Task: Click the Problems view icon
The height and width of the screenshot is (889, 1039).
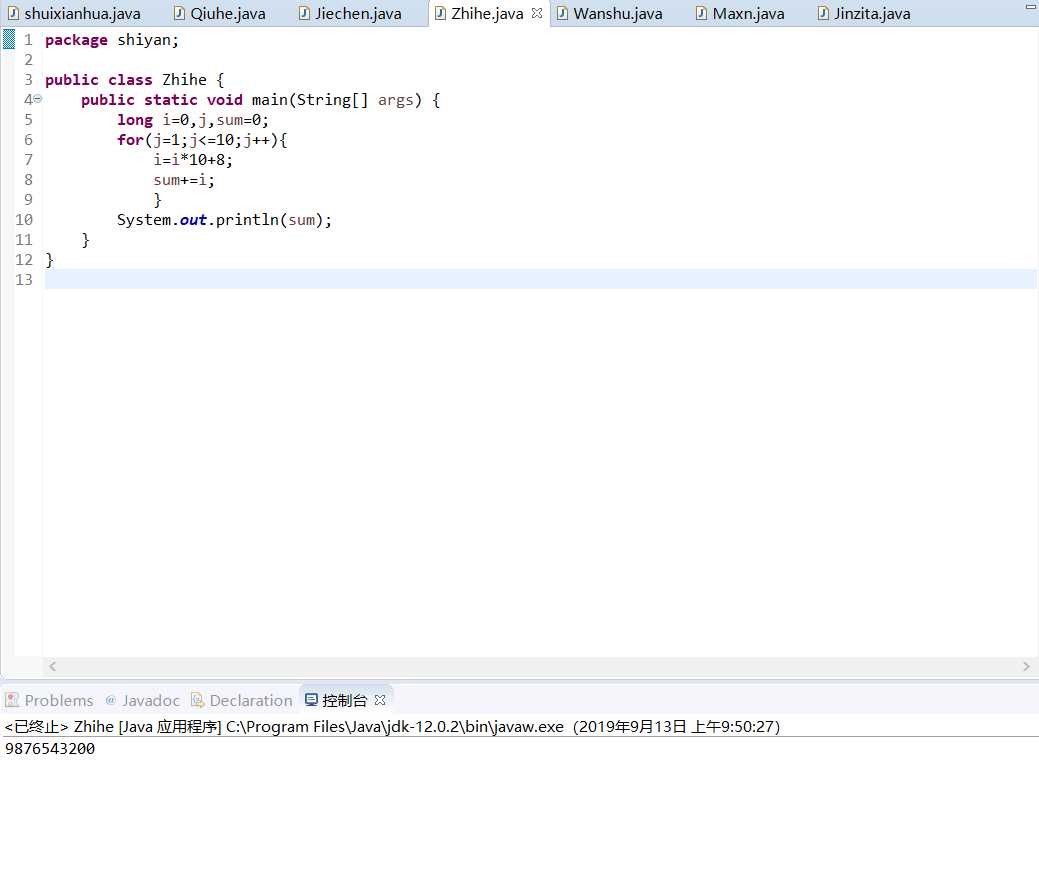Action: pyautogui.click(x=12, y=700)
